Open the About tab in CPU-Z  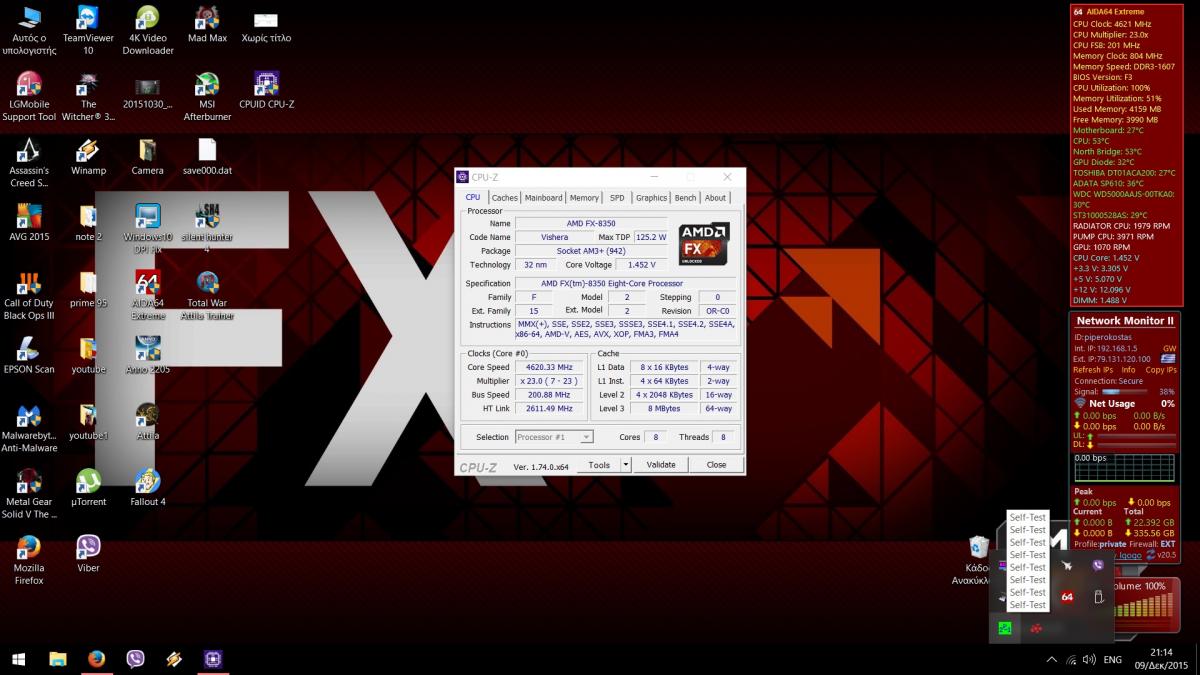(x=716, y=198)
